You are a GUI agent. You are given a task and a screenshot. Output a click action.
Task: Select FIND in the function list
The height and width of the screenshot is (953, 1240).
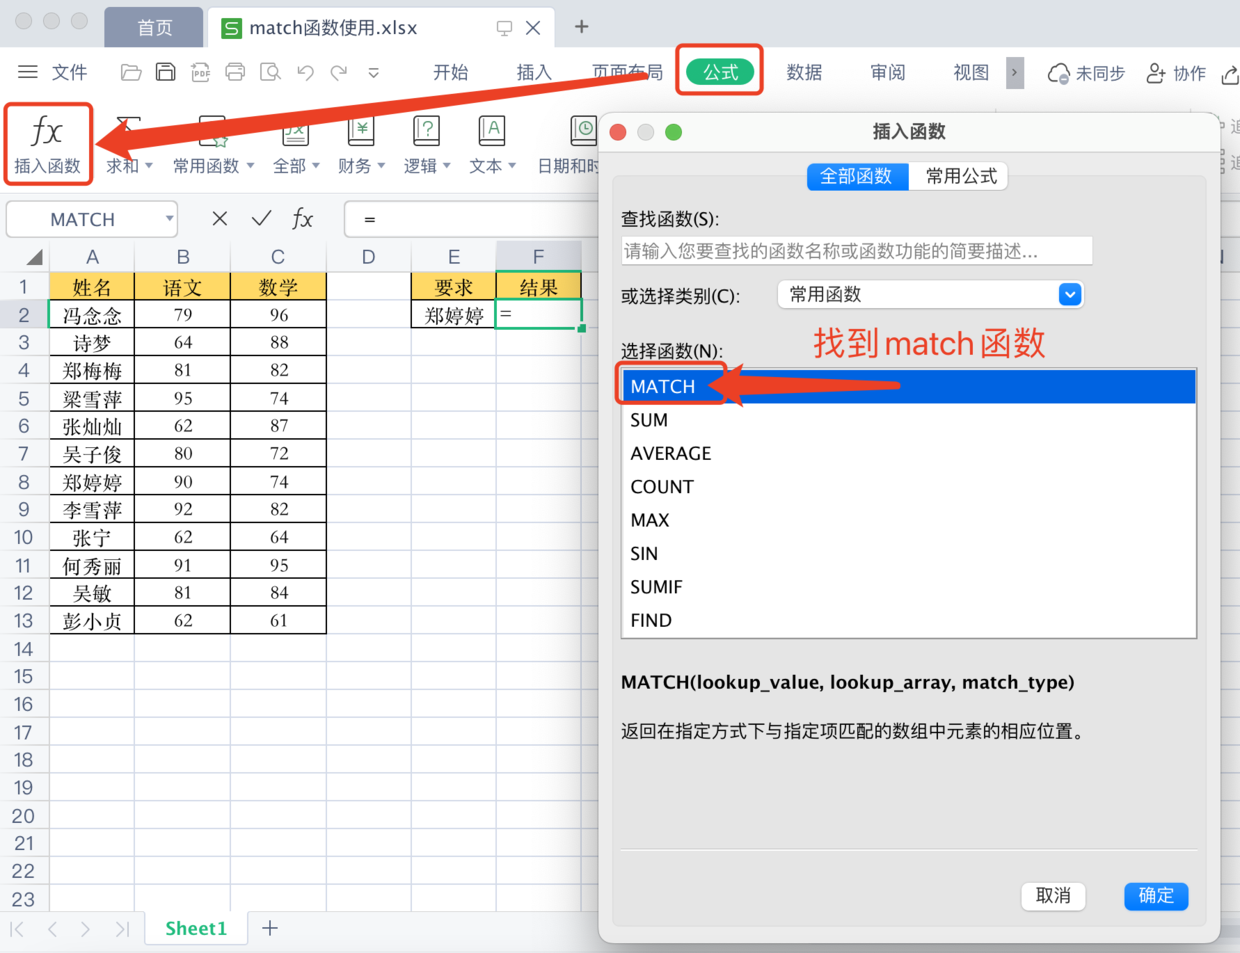[909, 620]
